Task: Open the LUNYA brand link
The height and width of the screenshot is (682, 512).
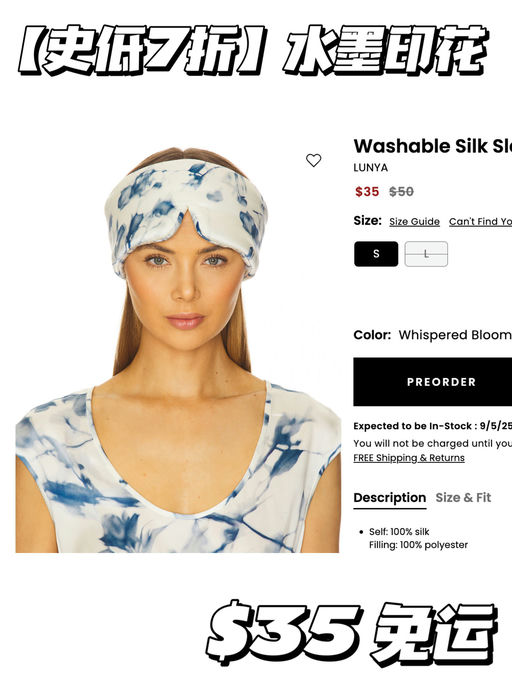Action: point(371,167)
